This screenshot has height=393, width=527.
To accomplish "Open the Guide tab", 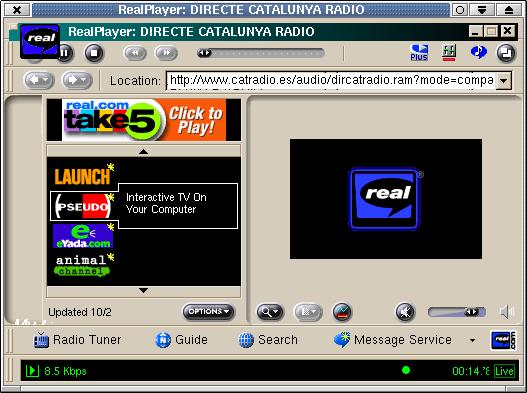I will (x=181, y=340).
